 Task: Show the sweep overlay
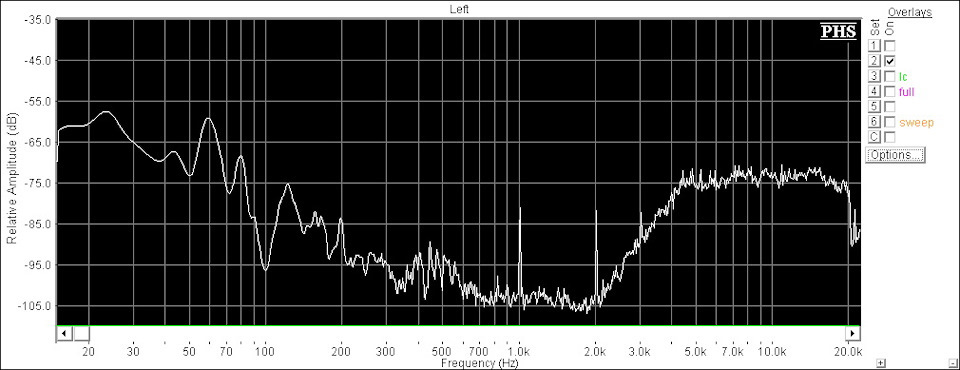[x=890, y=121]
